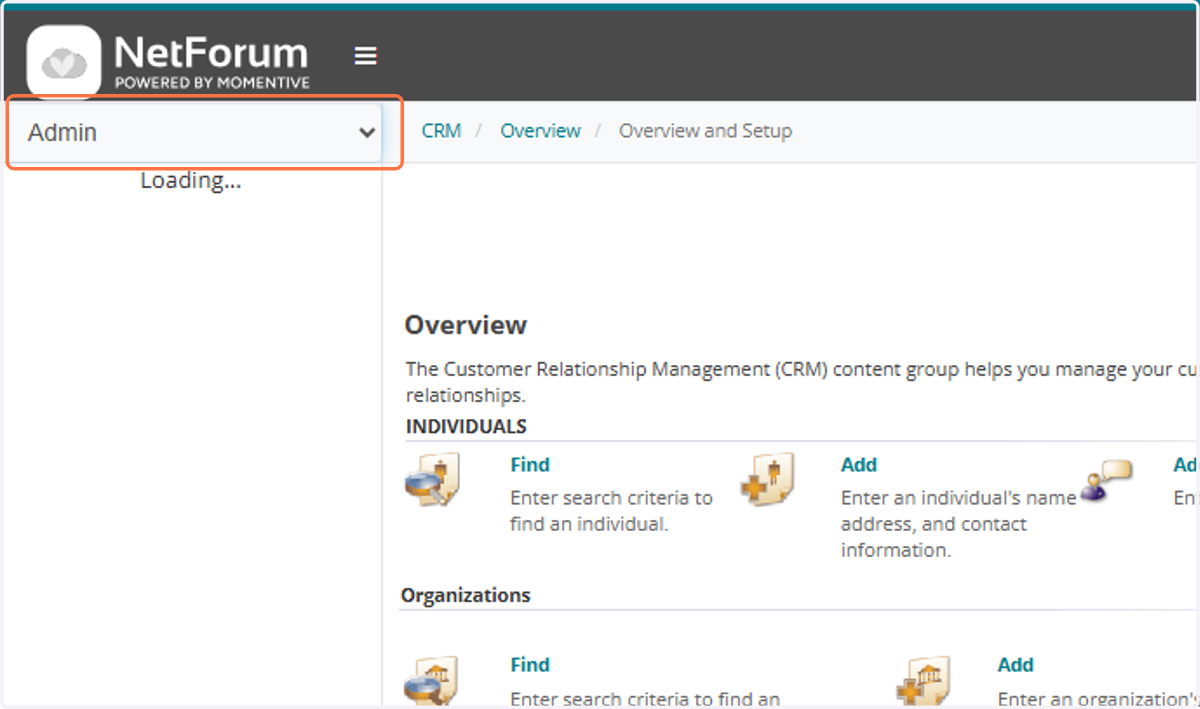
Task: Click the NetForum wordmark text
Action: (x=211, y=52)
